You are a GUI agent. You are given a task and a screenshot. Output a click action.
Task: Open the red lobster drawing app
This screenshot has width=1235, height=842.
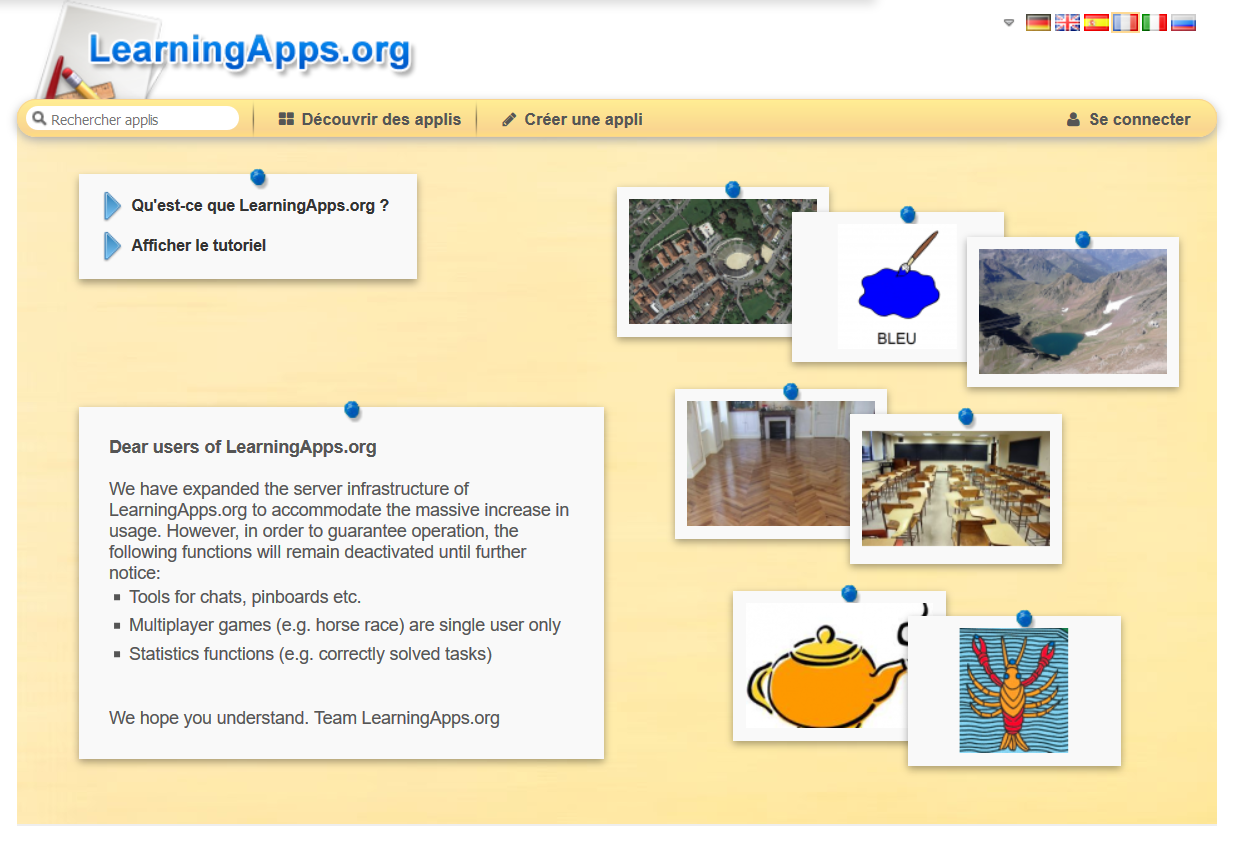tap(1014, 690)
